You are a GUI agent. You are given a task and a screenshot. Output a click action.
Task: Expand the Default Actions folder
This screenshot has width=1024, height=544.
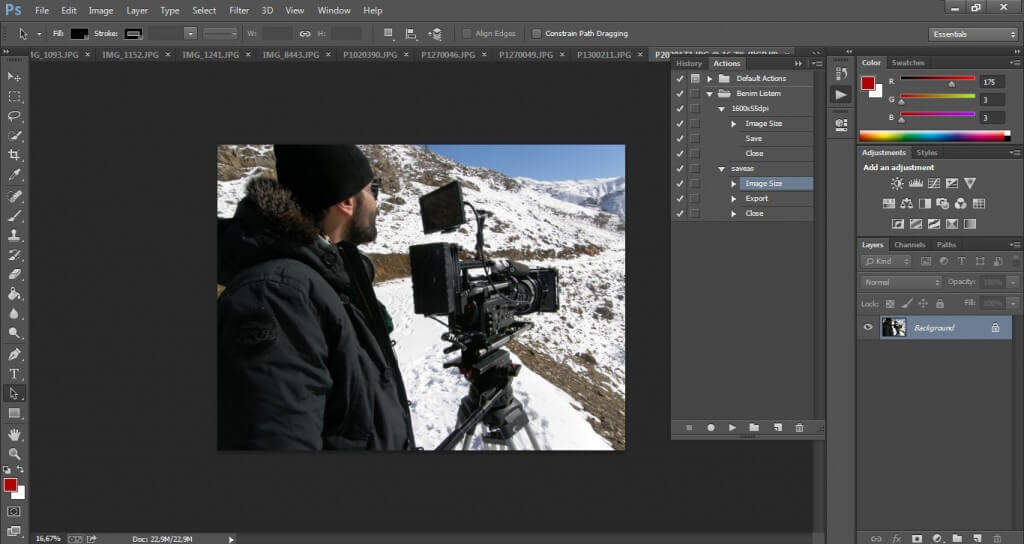pos(710,78)
